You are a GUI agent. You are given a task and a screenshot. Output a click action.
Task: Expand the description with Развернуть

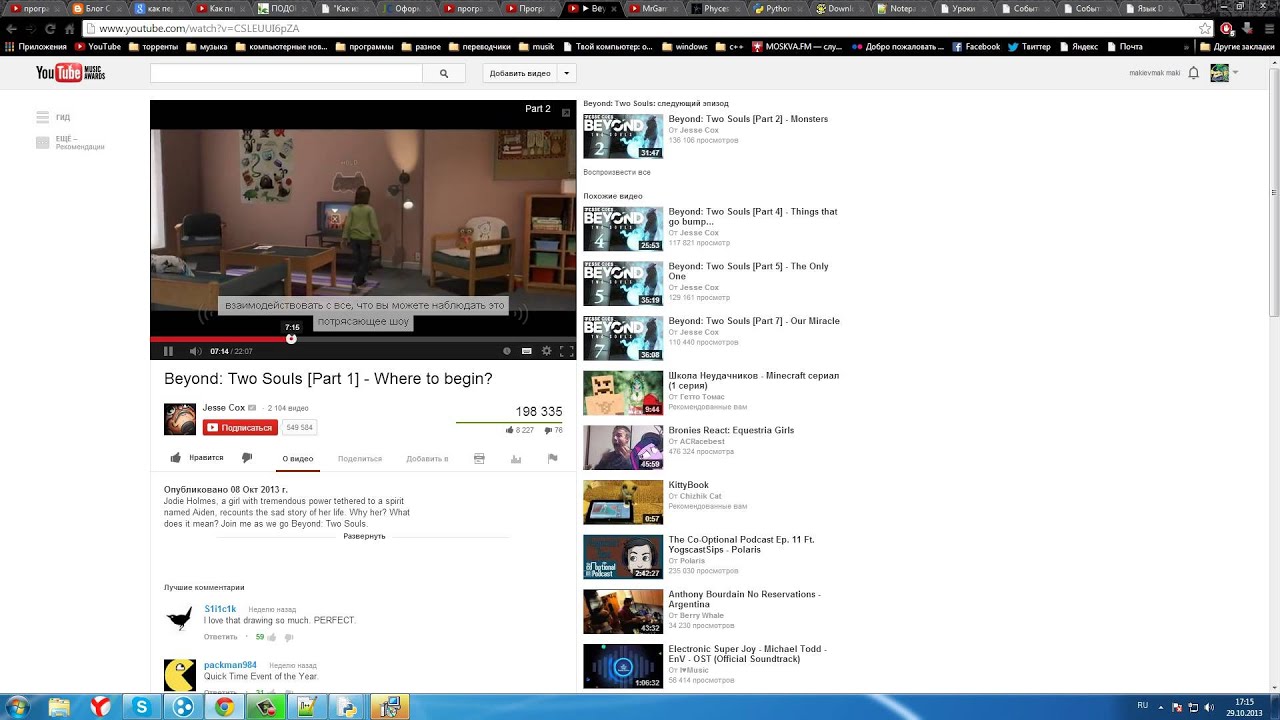(x=364, y=536)
